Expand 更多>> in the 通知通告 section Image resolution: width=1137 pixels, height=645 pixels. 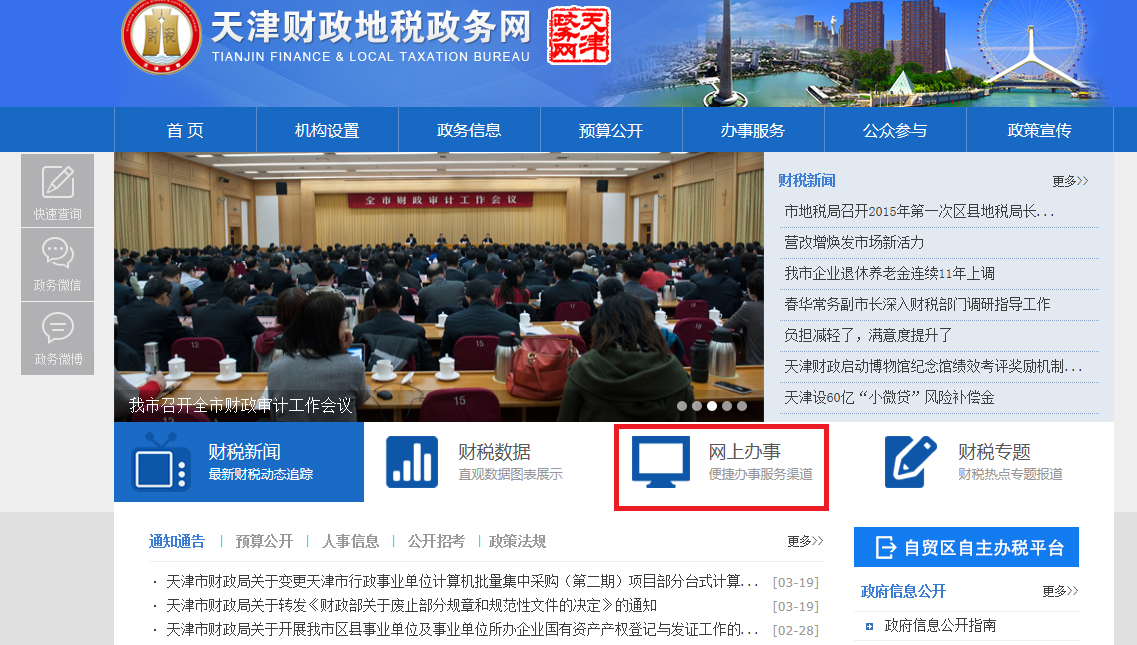click(x=805, y=541)
